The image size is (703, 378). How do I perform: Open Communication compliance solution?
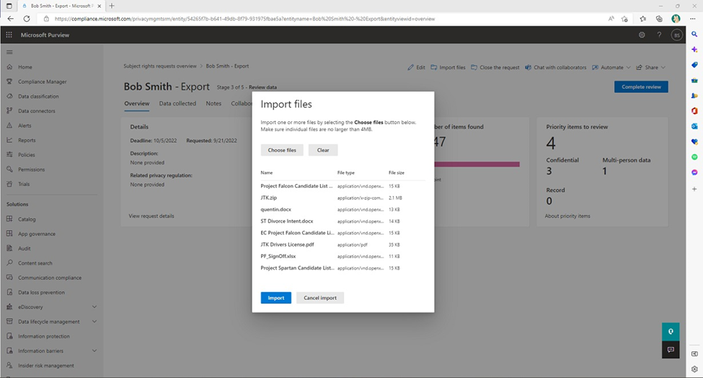click(x=50, y=278)
